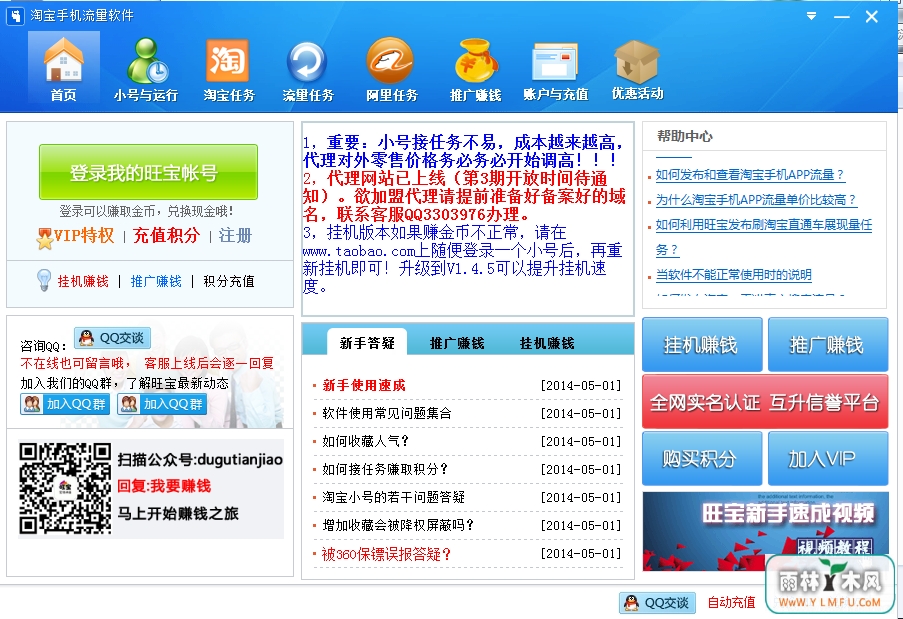This screenshot has height=619, width=903.
Task: Click the first 加入QQ群 button
Action: coord(64,404)
